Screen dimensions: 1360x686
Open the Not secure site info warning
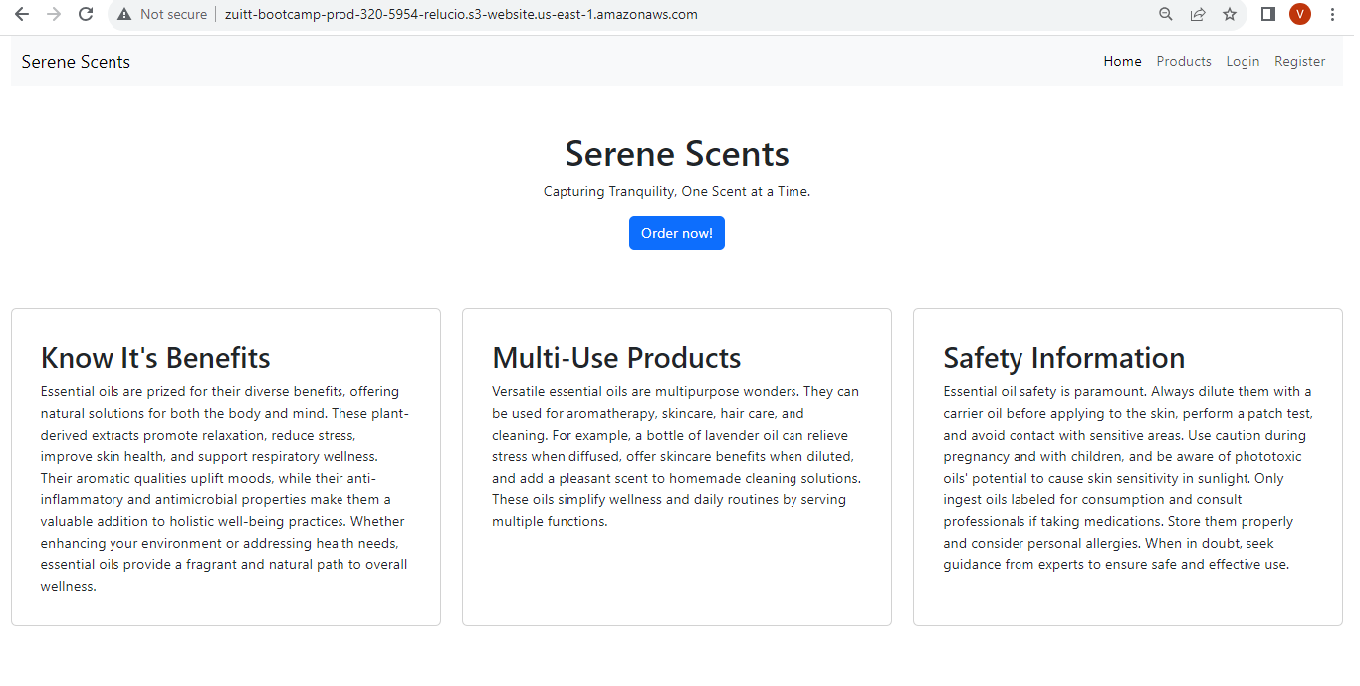pos(162,14)
